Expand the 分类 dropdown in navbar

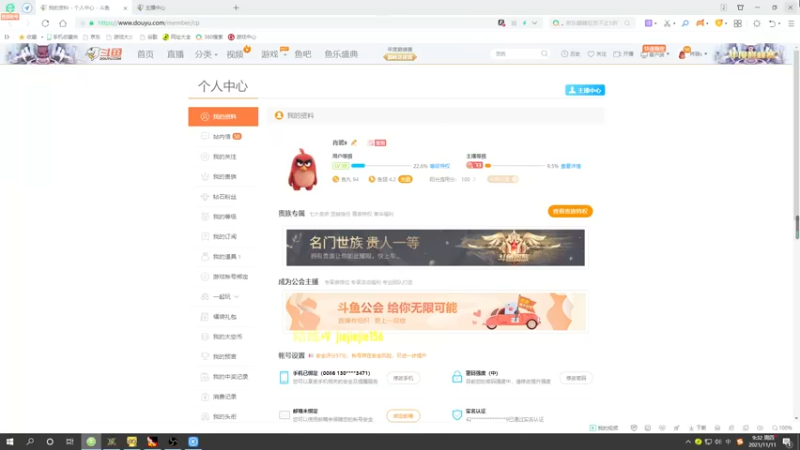coord(206,54)
